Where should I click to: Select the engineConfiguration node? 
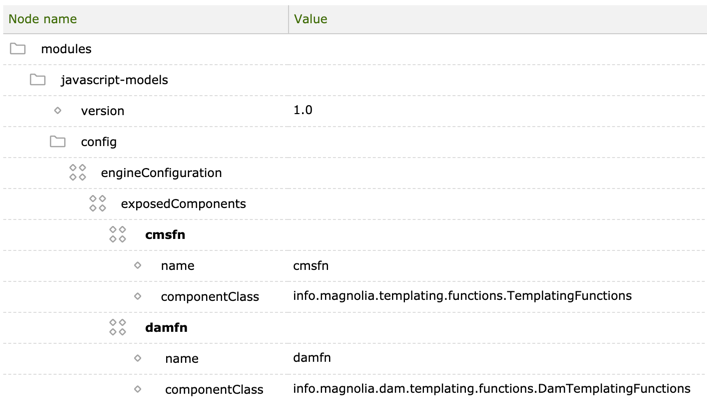[x=161, y=173]
